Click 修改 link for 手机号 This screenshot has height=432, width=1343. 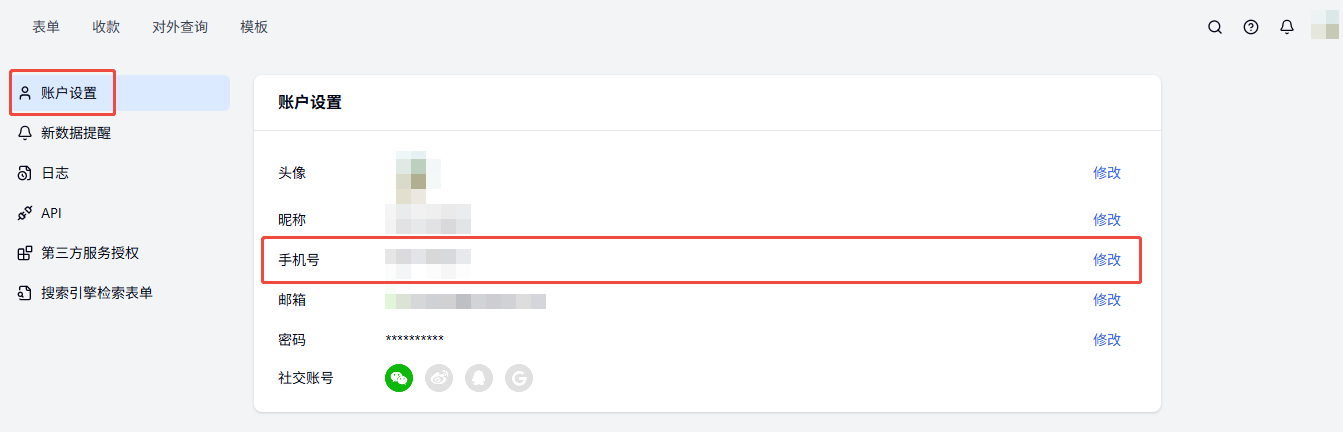1107,260
